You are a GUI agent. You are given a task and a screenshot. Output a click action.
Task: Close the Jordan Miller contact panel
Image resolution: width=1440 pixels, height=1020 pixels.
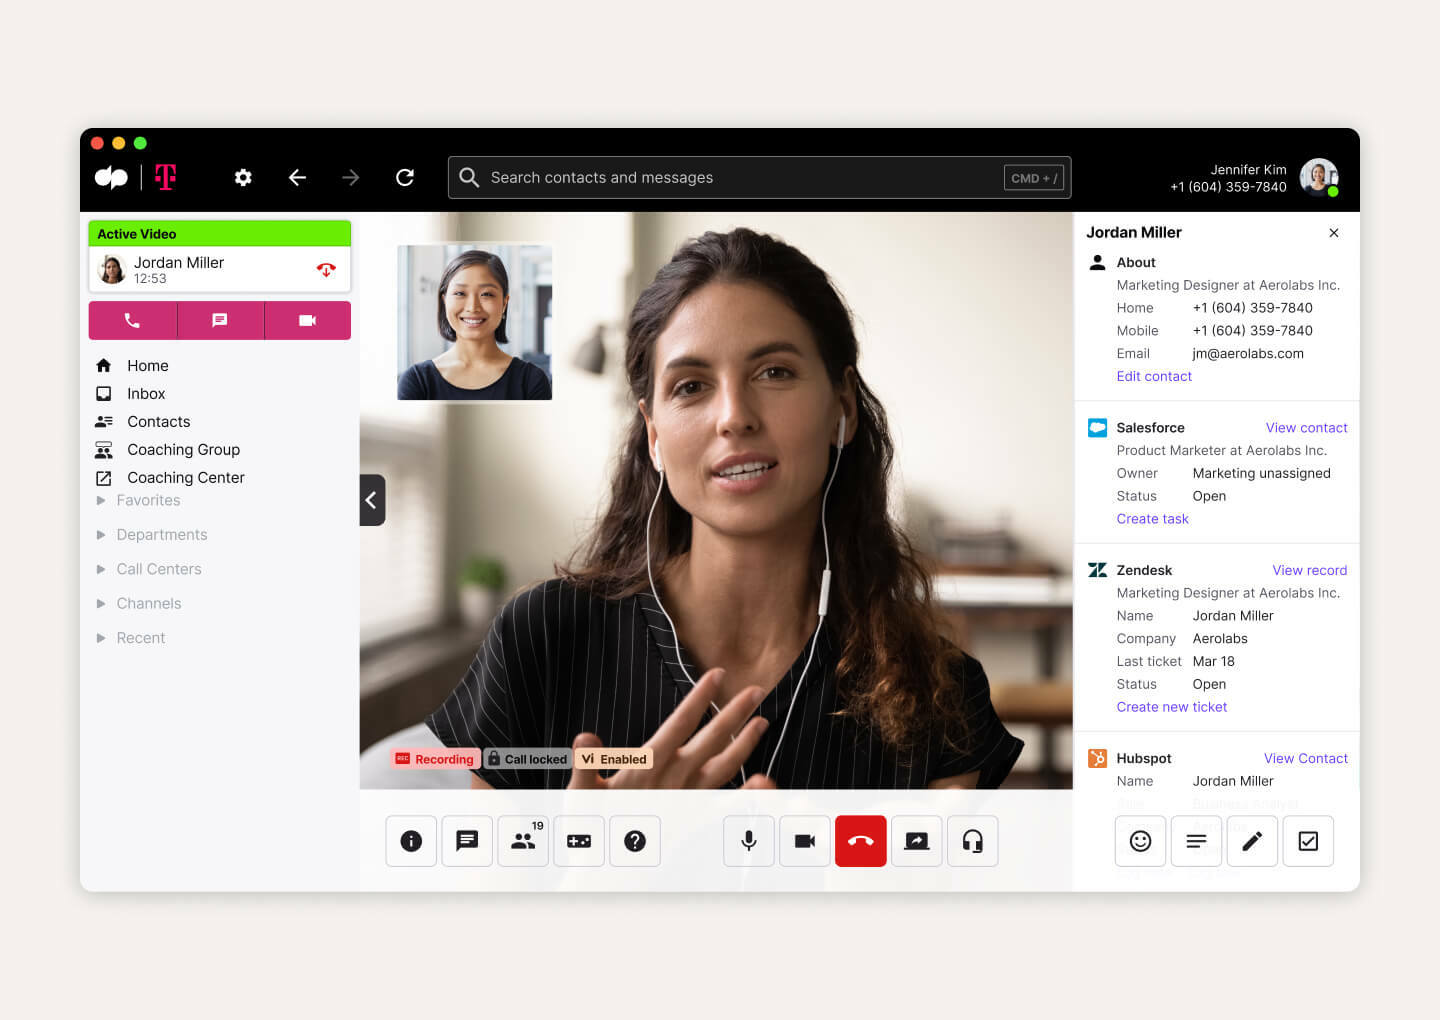[1334, 233]
